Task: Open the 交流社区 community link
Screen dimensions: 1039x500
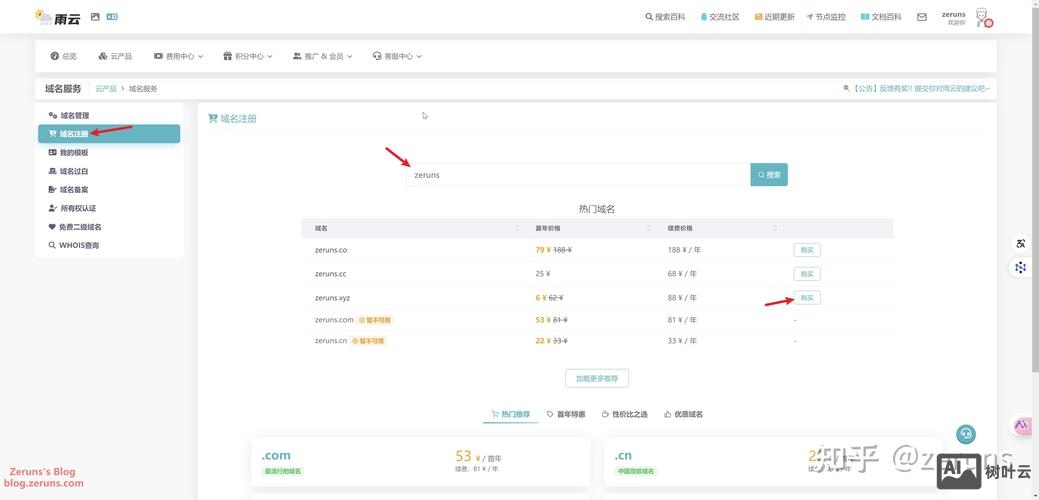Action: (x=720, y=17)
